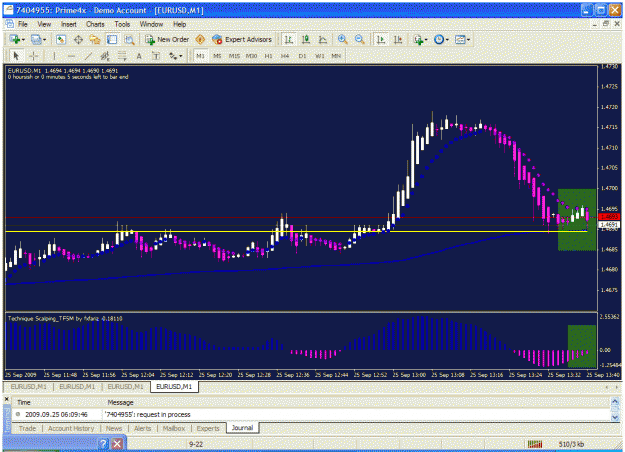Select the Equidistant Channel tool

(x=105, y=56)
